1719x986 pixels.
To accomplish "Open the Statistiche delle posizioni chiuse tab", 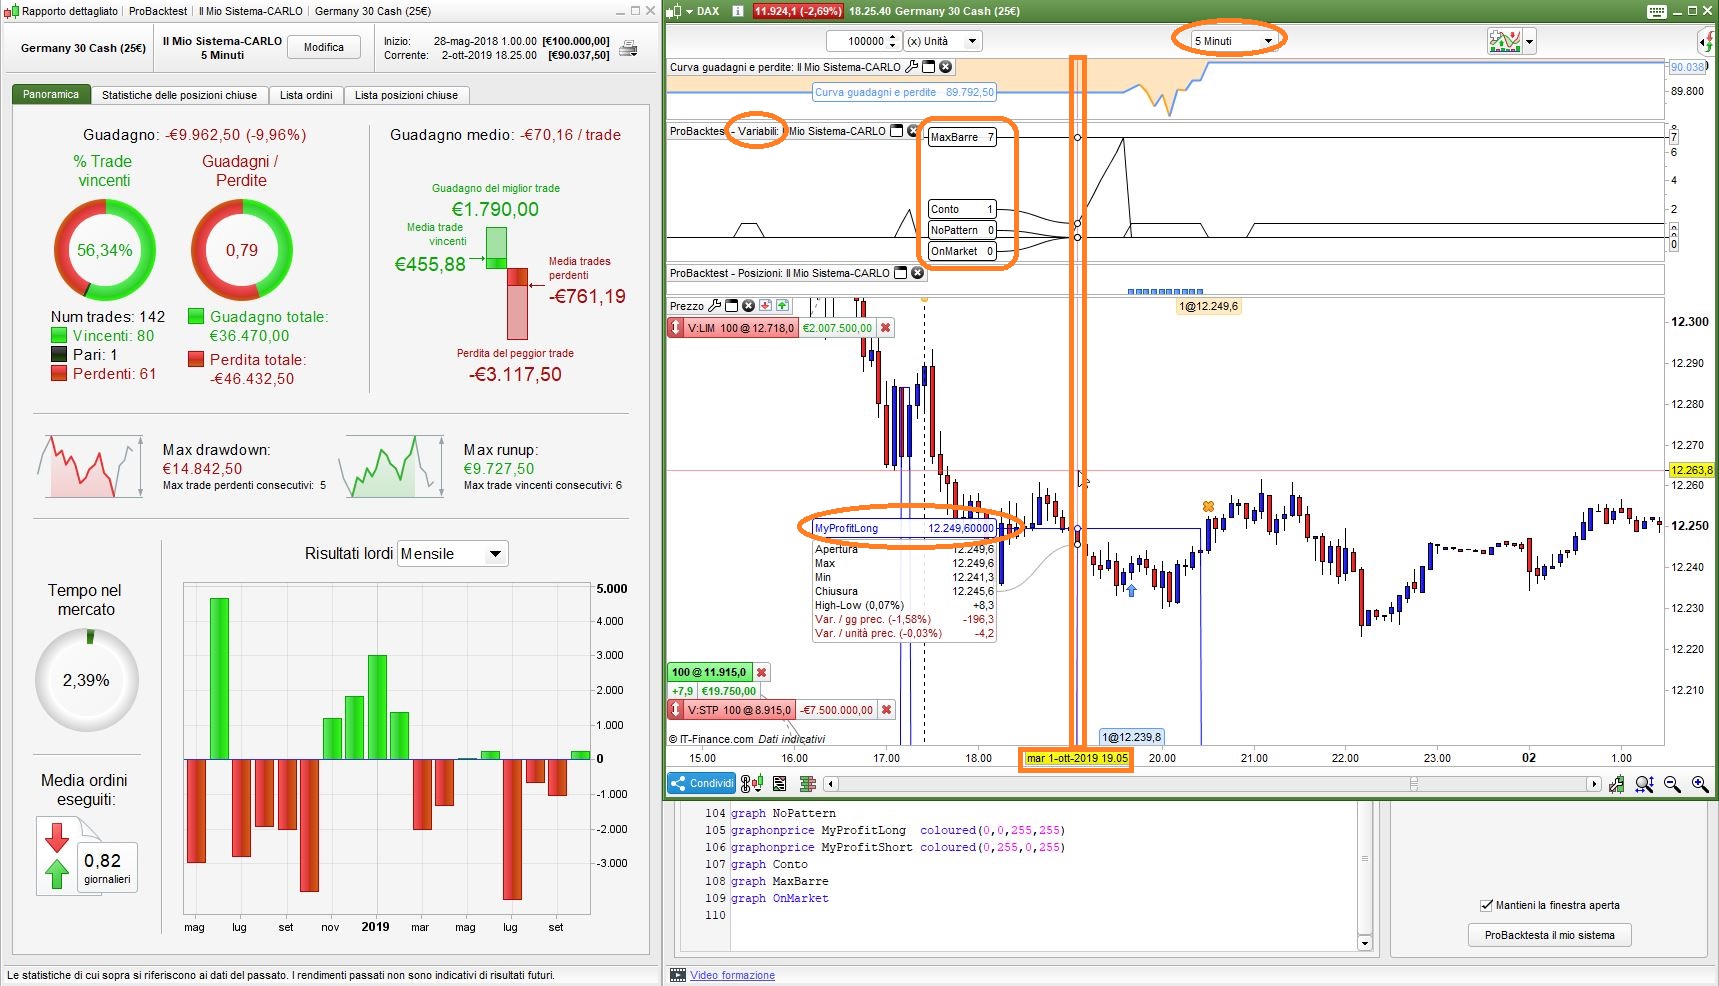I will [179, 95].
